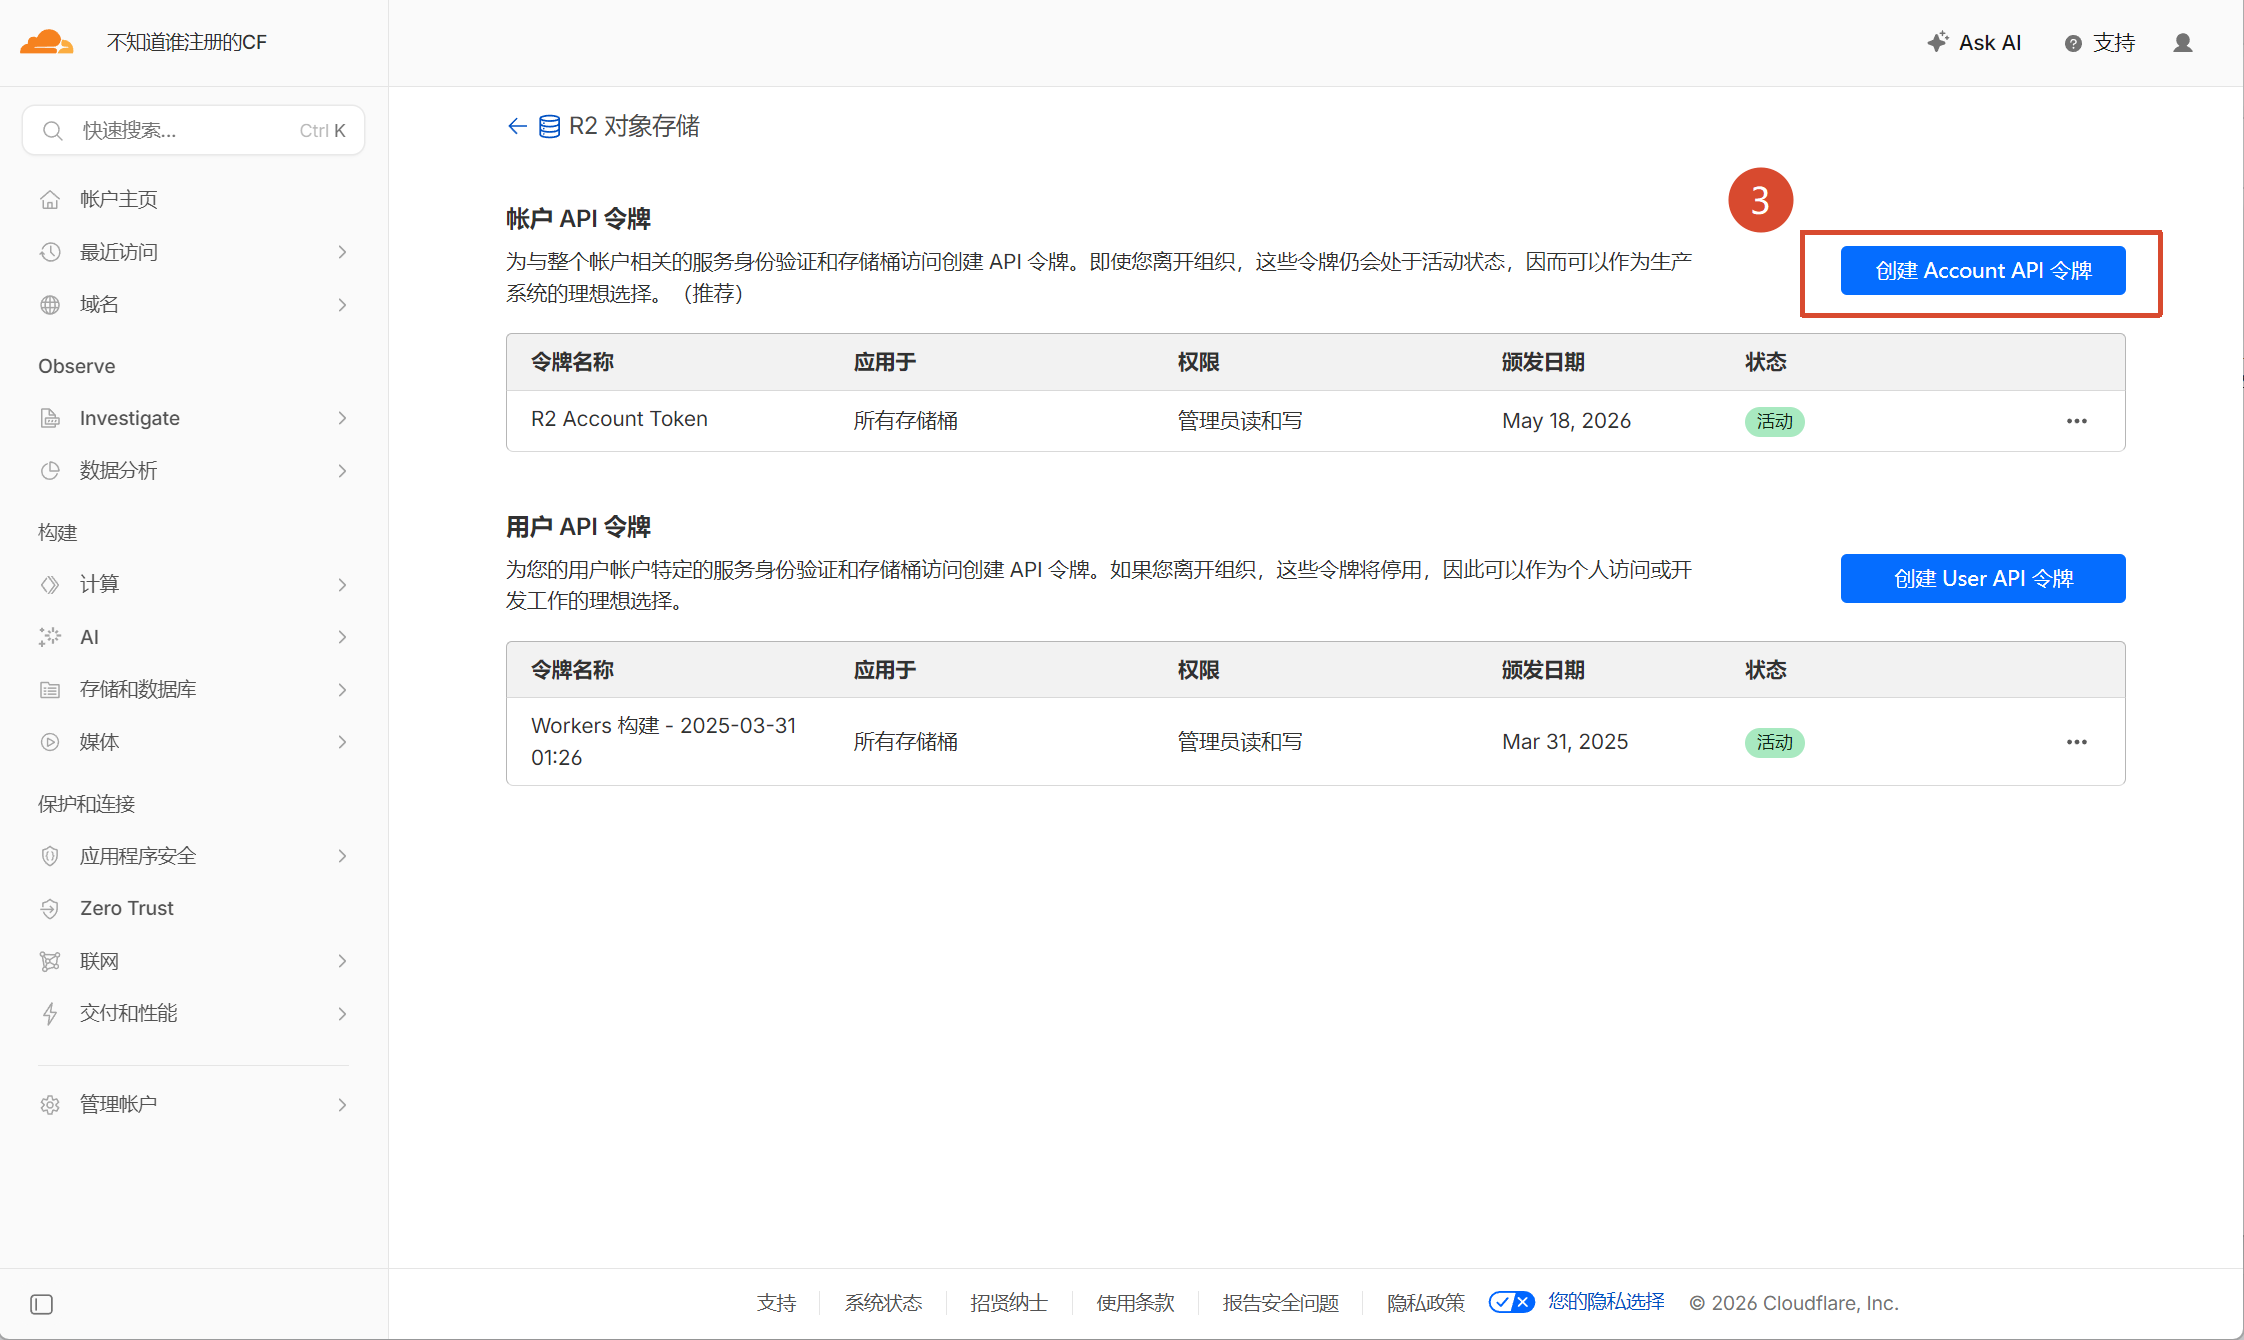Expand 管理帐户 chevron
Viewport: 2244px width, 1340px height.
[342, 1105]
